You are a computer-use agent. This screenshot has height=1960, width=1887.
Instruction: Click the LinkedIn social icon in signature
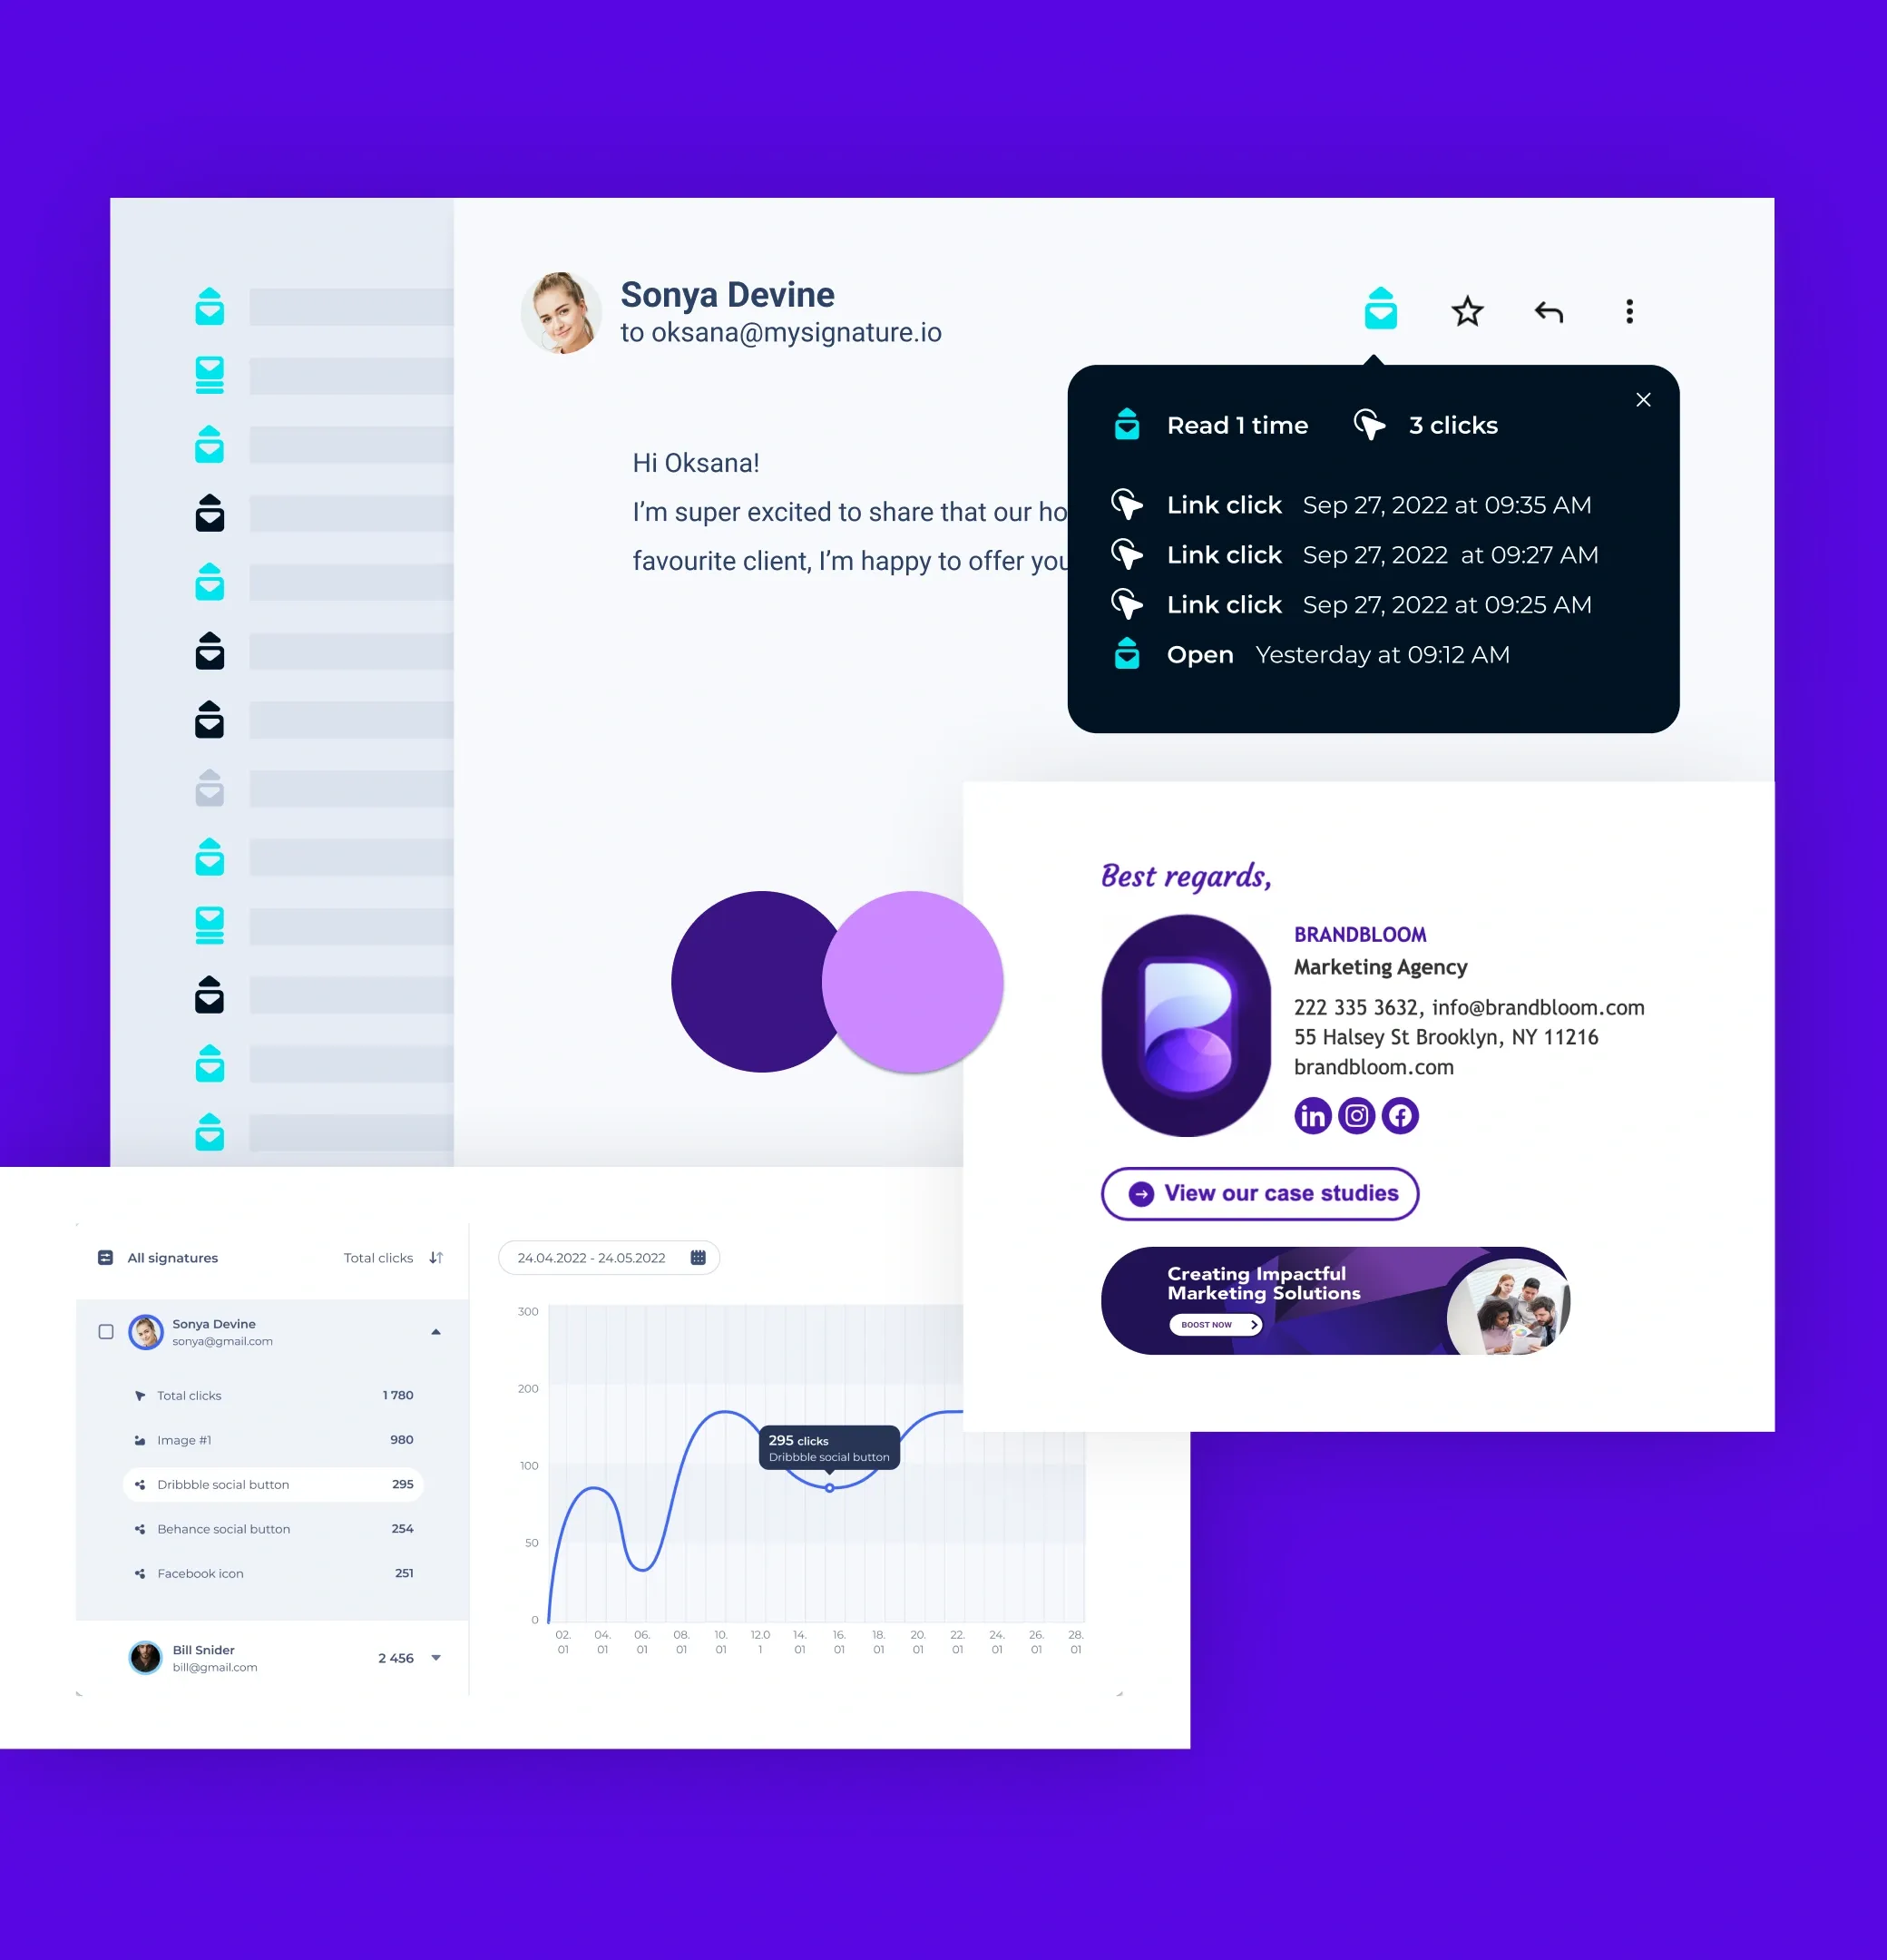[1312, 1114]
